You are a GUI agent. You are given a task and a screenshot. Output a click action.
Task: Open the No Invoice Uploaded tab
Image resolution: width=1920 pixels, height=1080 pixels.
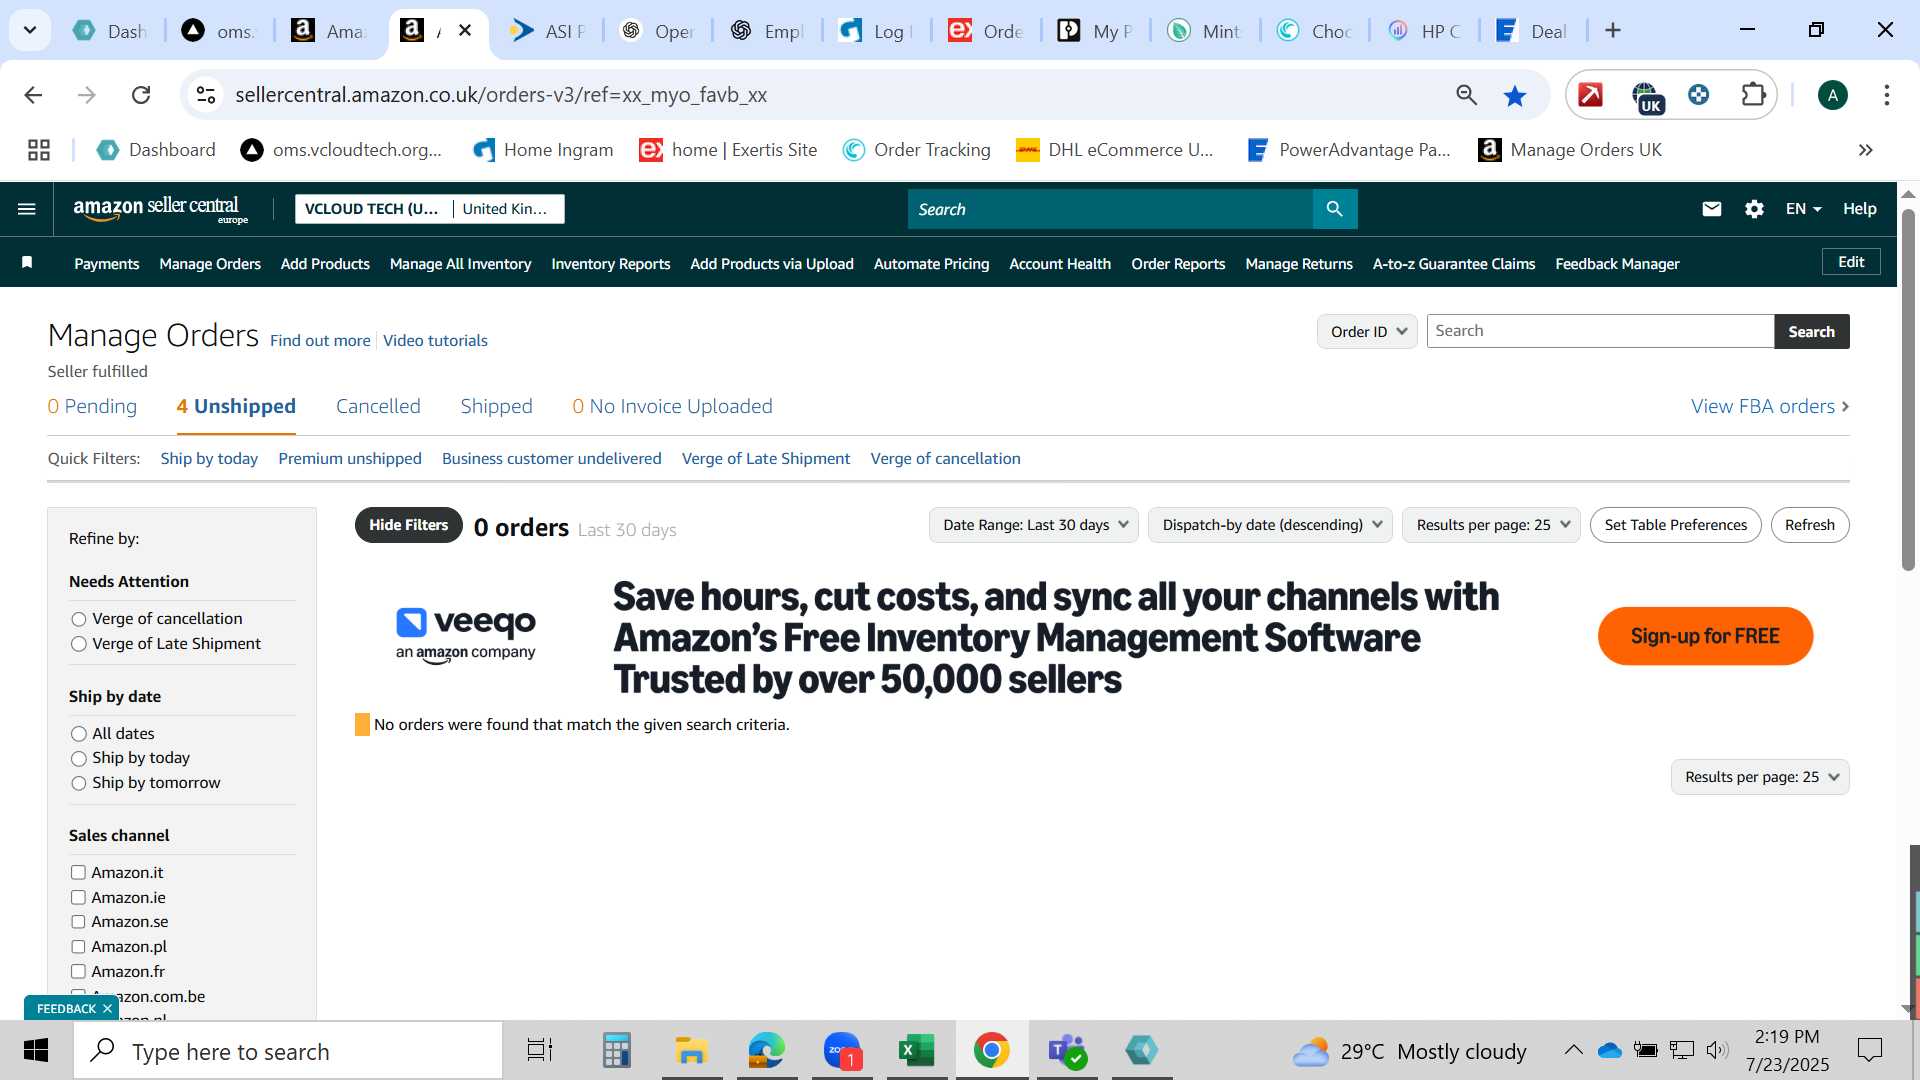pyautogui.click(x=672, y=406)
